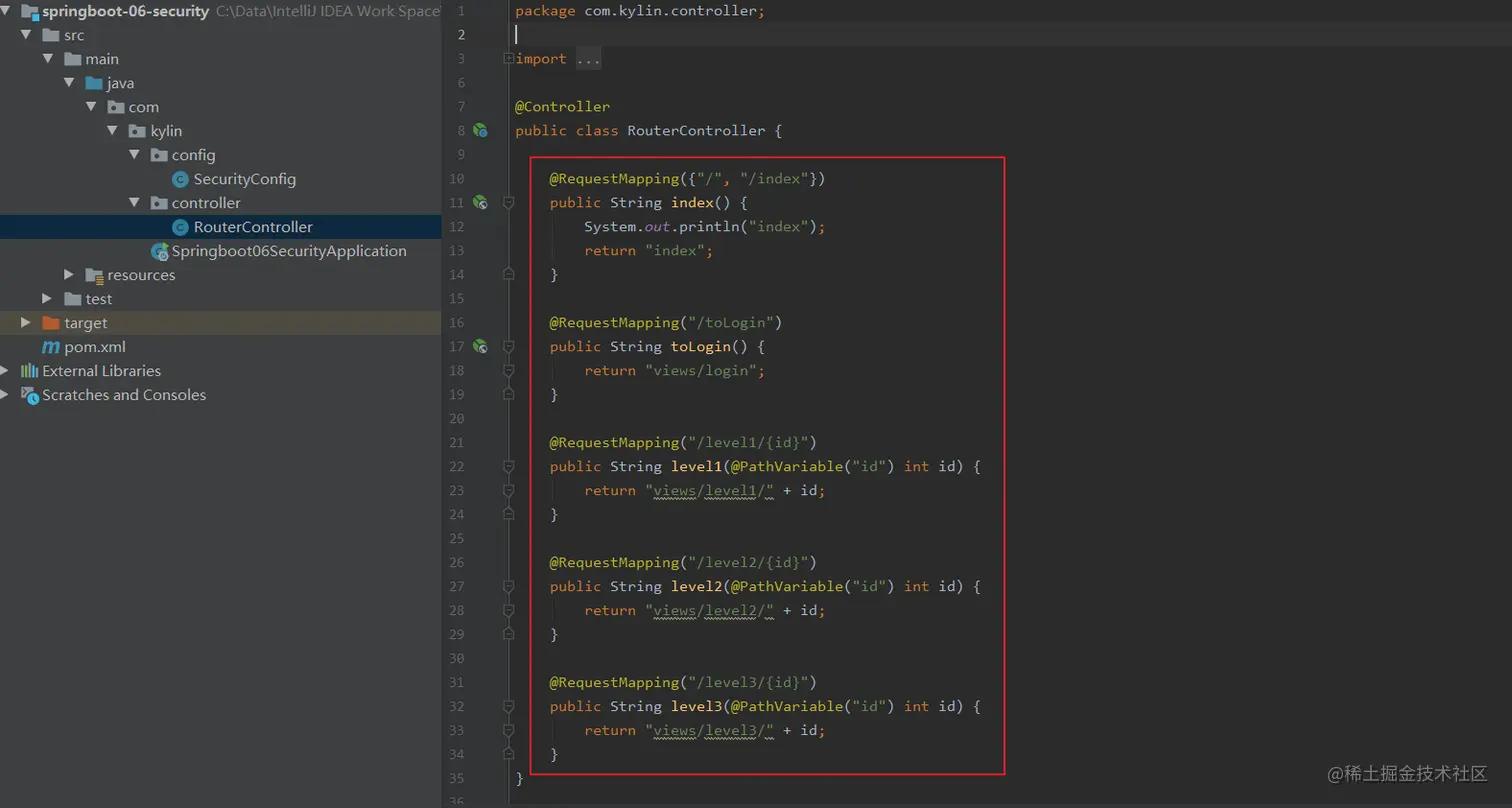Click request mapping gutter icon on line 17

point(480,346)
